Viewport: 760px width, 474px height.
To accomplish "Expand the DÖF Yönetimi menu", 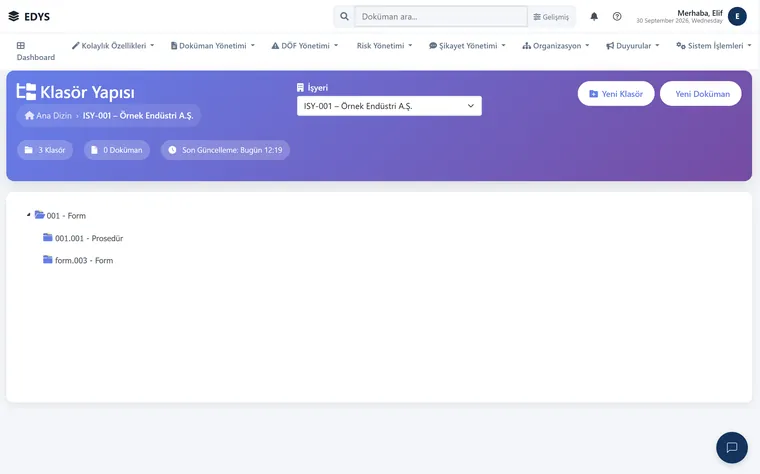I will tap(304, 46).
